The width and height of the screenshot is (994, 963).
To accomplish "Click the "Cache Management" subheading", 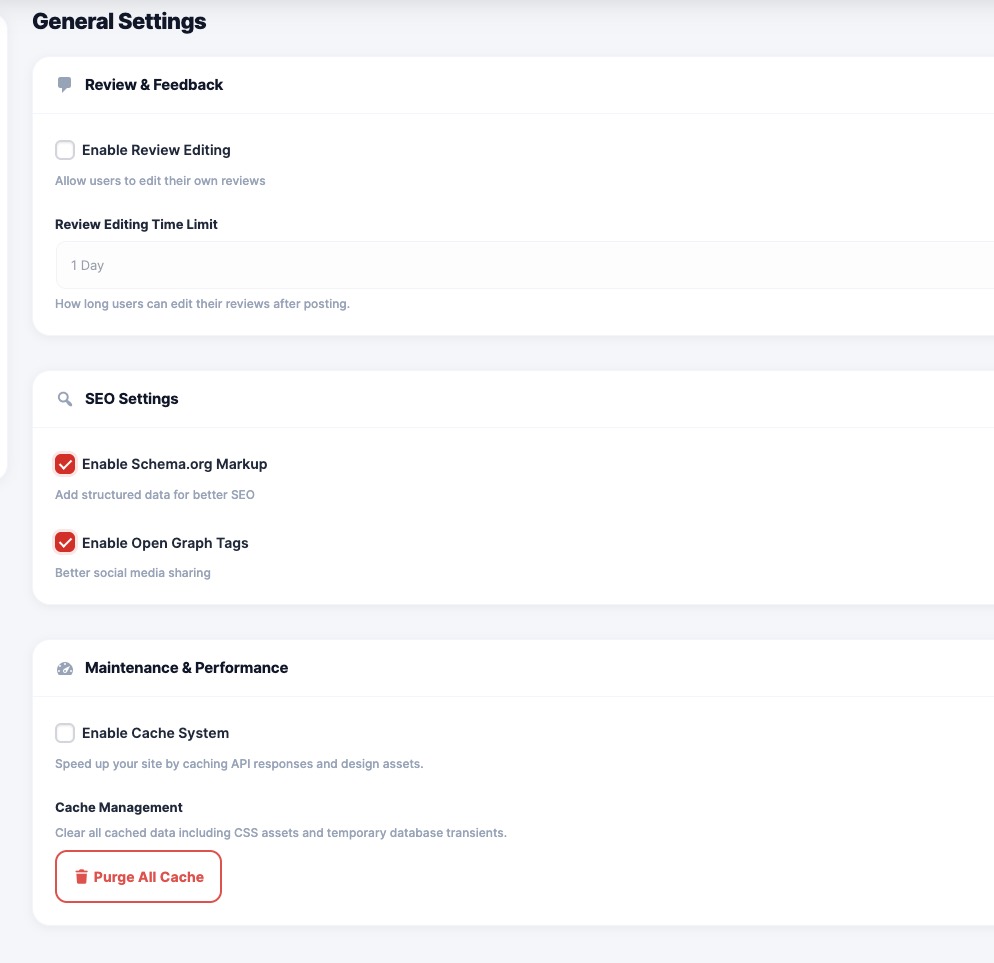I will pyautogui.click(x=119, y=807).
